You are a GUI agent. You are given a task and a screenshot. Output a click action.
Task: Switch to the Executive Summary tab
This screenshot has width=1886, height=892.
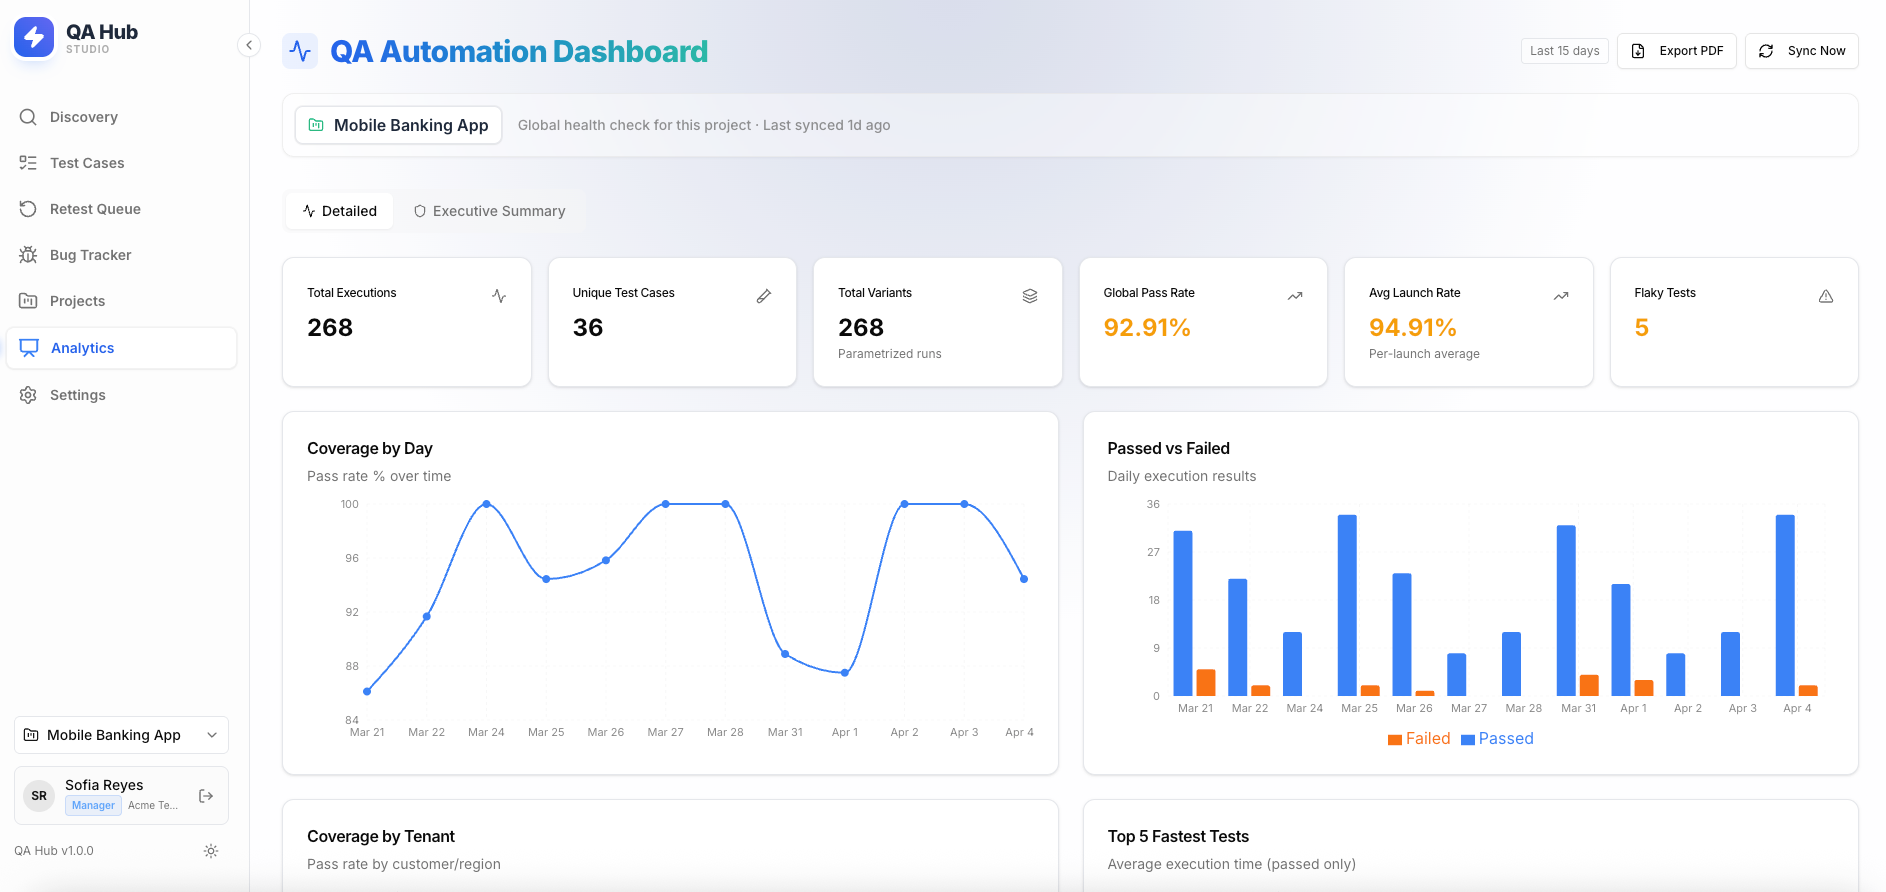[x=489, y=211]
